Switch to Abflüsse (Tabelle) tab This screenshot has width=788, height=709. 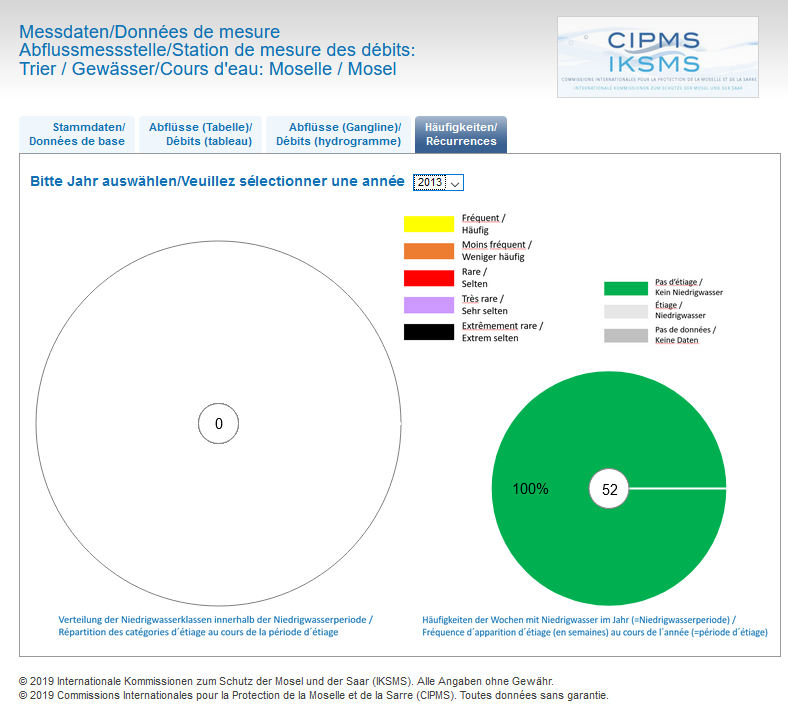(200, 134)
